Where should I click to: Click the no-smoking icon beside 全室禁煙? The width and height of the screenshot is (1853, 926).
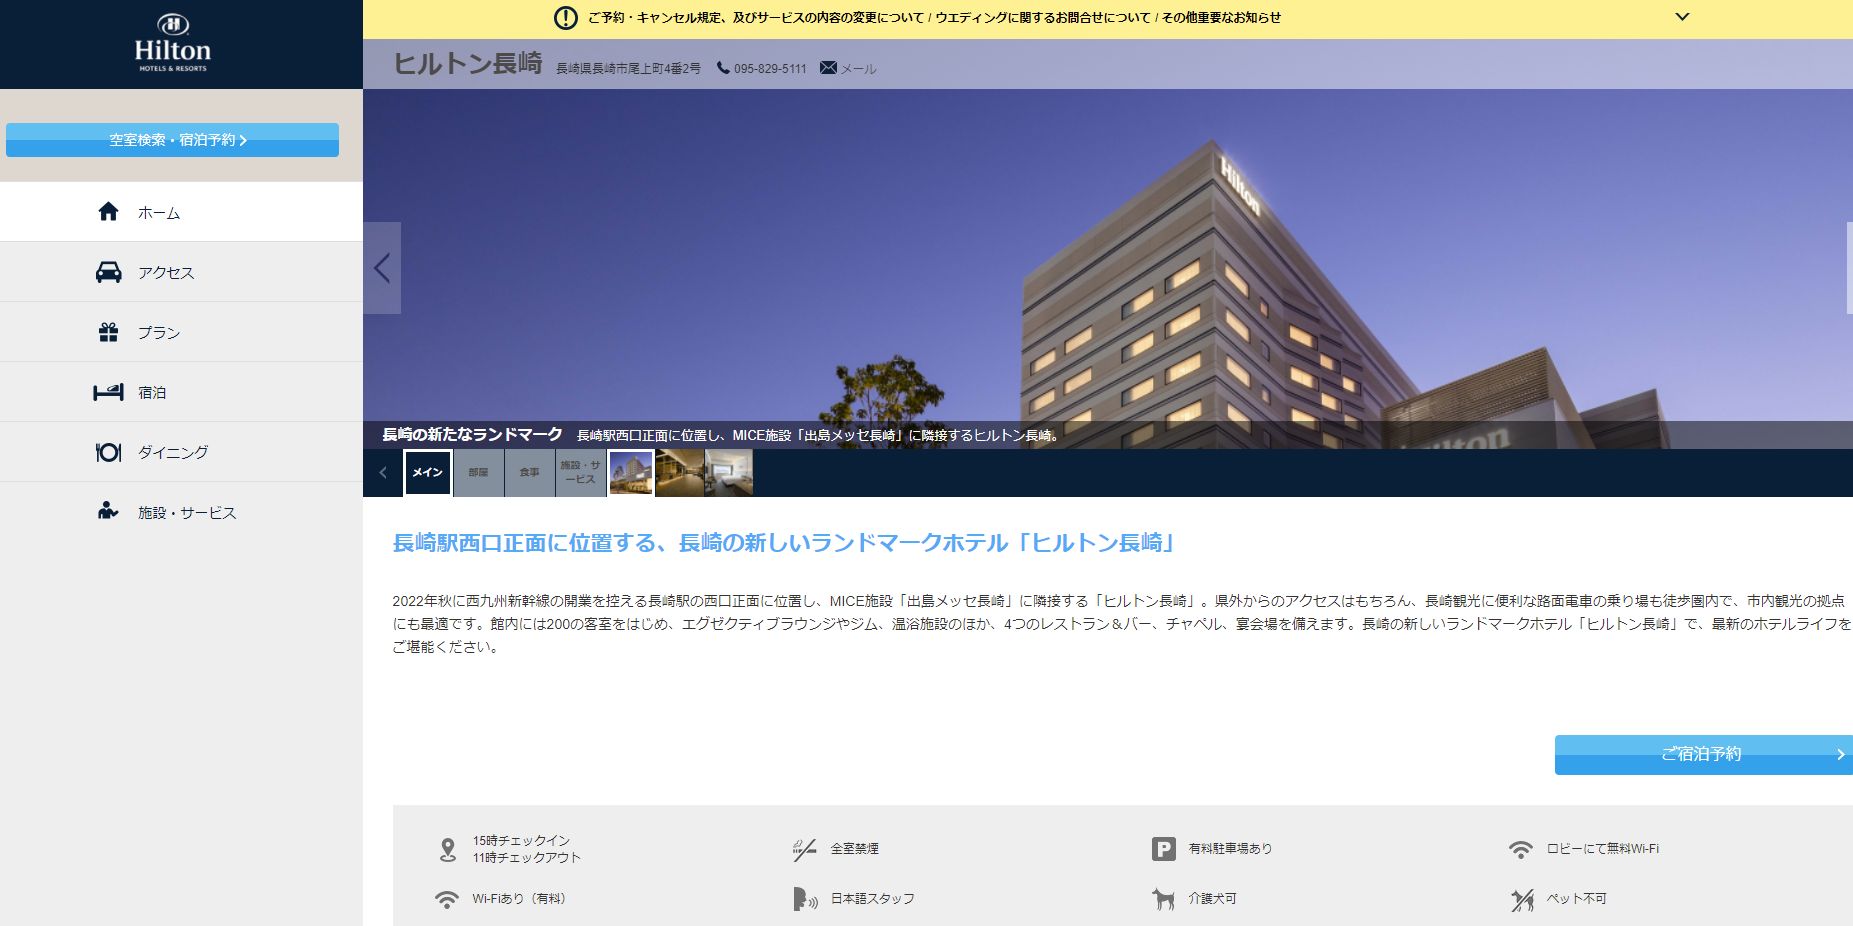click(804, 849)
